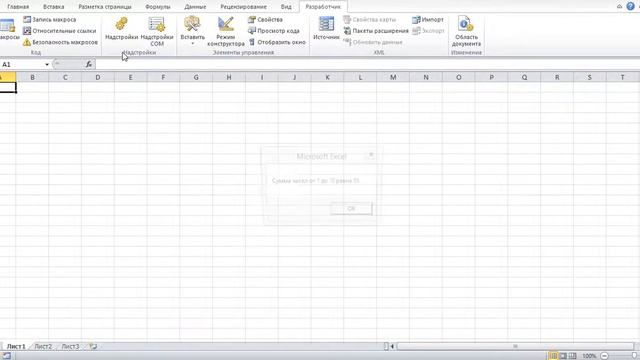This screenshot has width=640, height=360.
Task: Click into the Name Box showing A1
Action: [x=22, y=64]
